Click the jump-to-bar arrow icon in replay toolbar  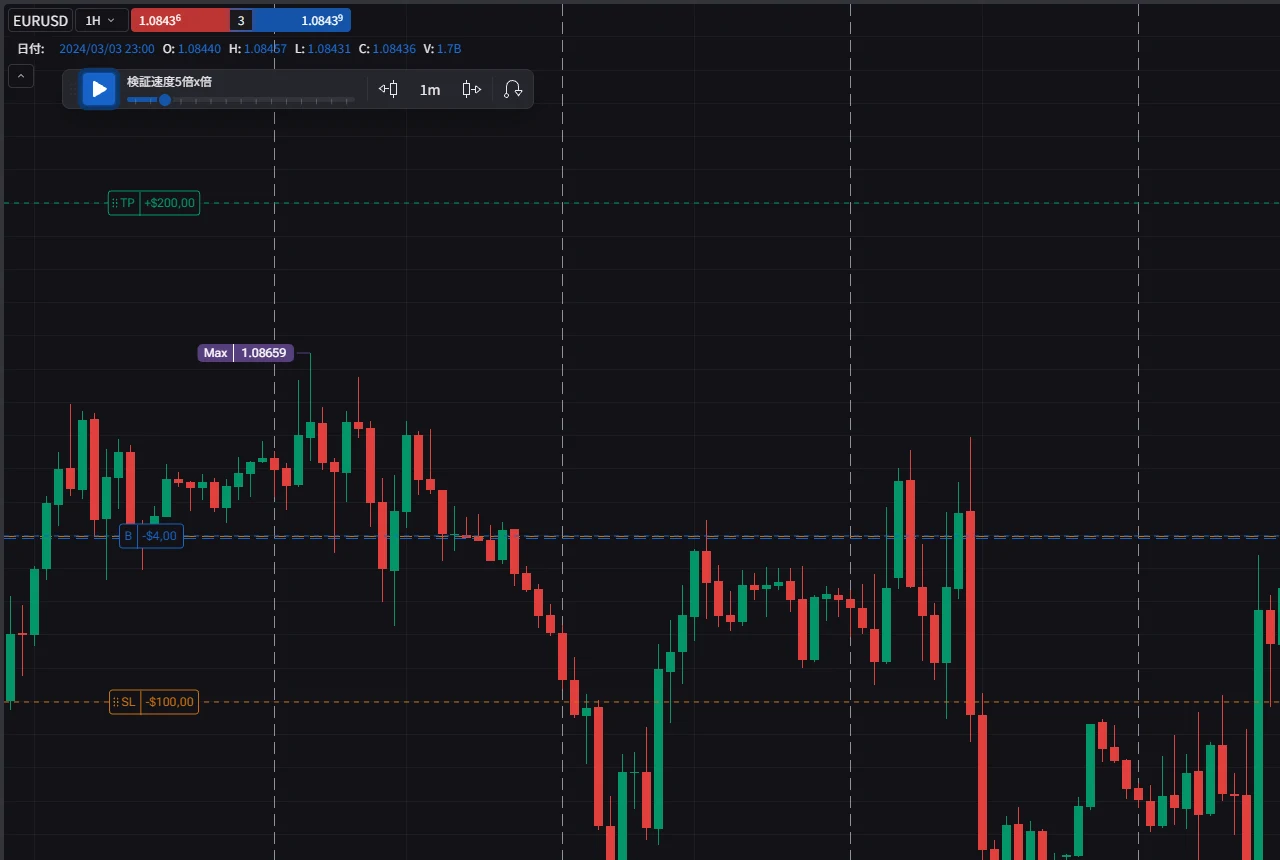tap(513, 89)
